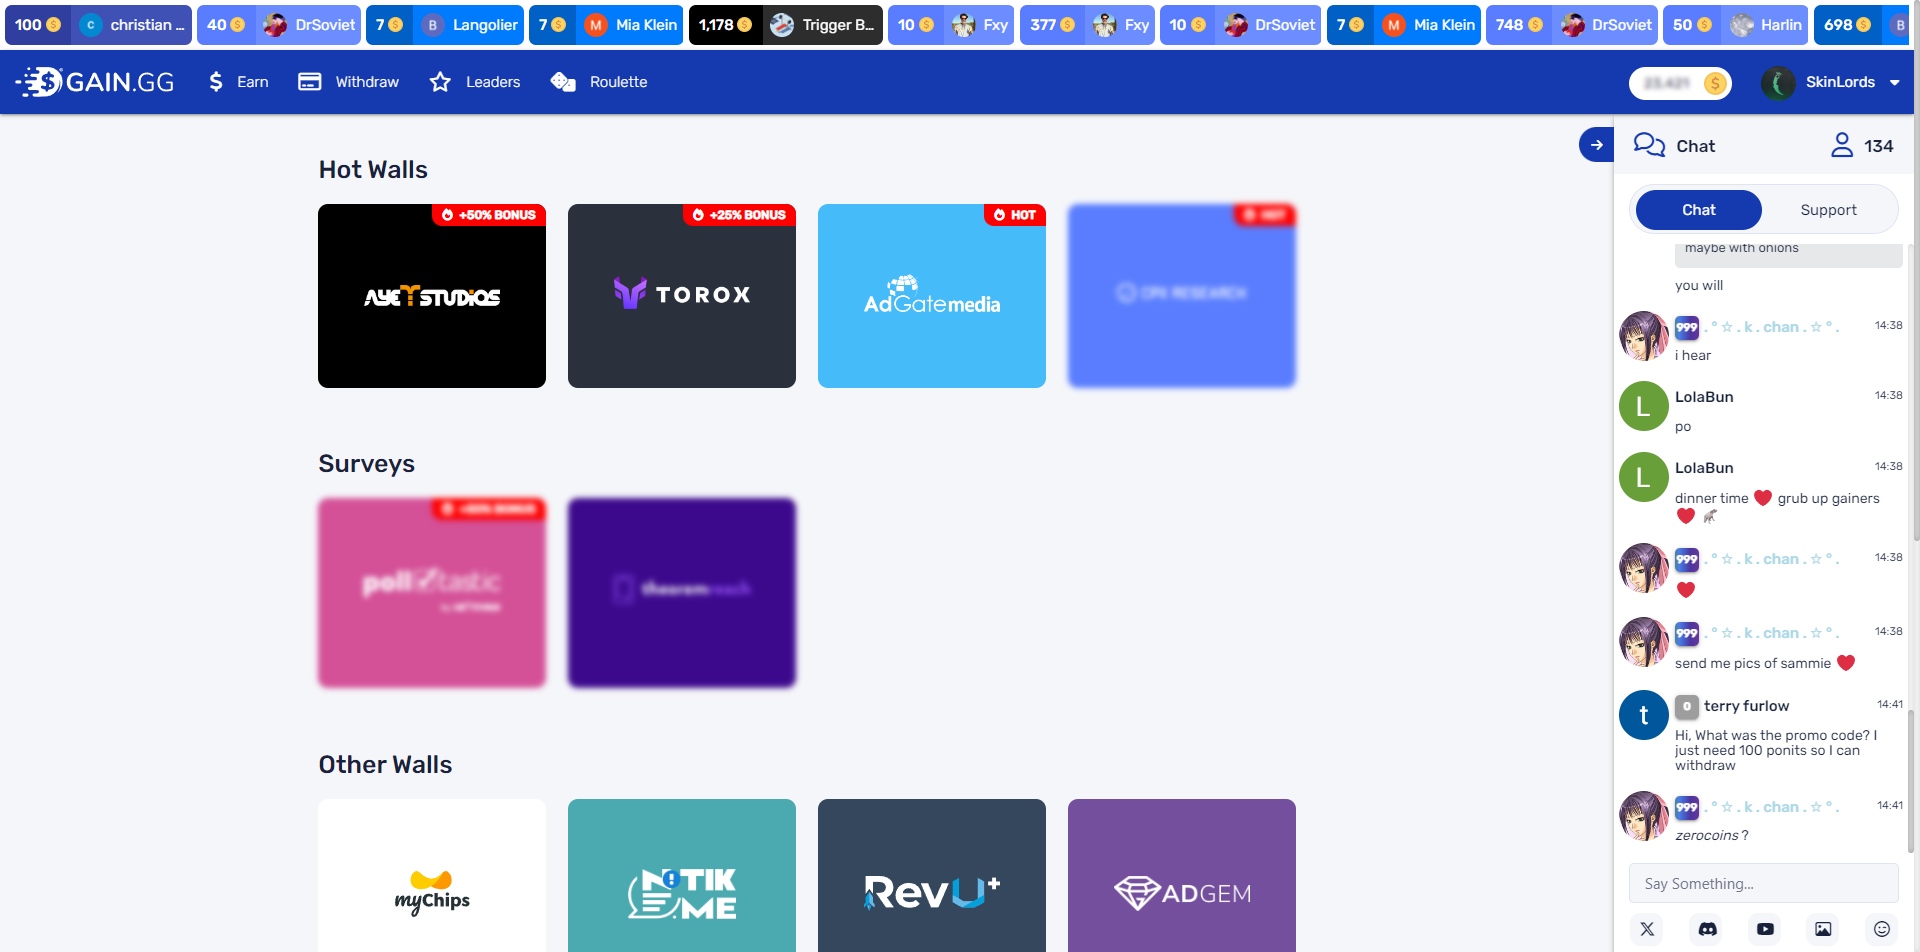Viewport: 1920px width, 952px height.
Task: Open the X (Twitter) link icon
Action: tap(1647, 929)
